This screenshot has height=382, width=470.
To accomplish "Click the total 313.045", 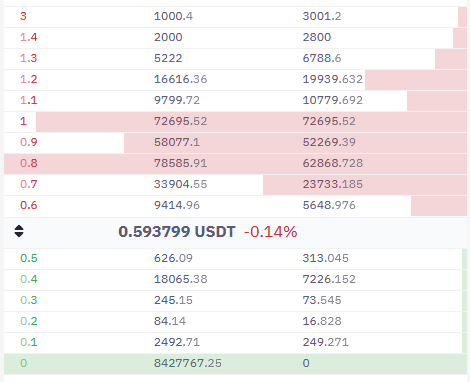I will pyautogui.click(x=325, y=258).
